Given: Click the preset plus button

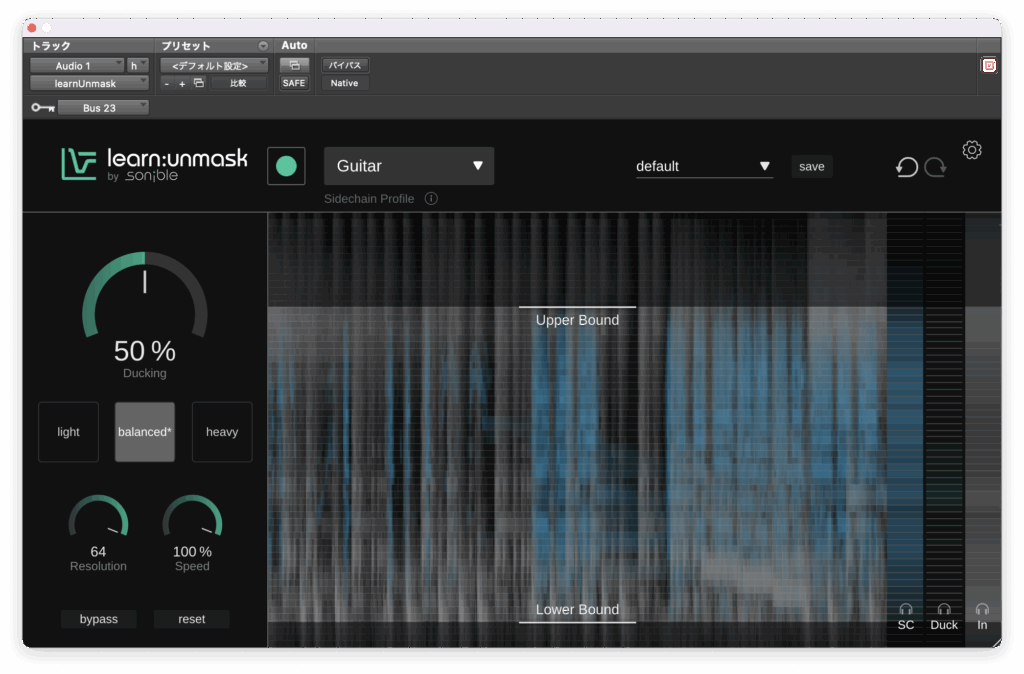Looking at the screenshot, I should click(x=182, y=84).
